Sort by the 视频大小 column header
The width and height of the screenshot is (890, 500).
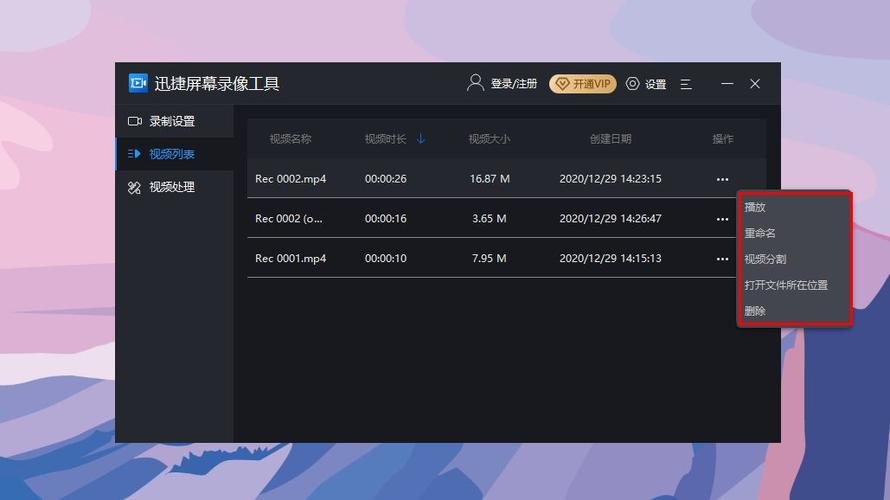coord(489,139)
